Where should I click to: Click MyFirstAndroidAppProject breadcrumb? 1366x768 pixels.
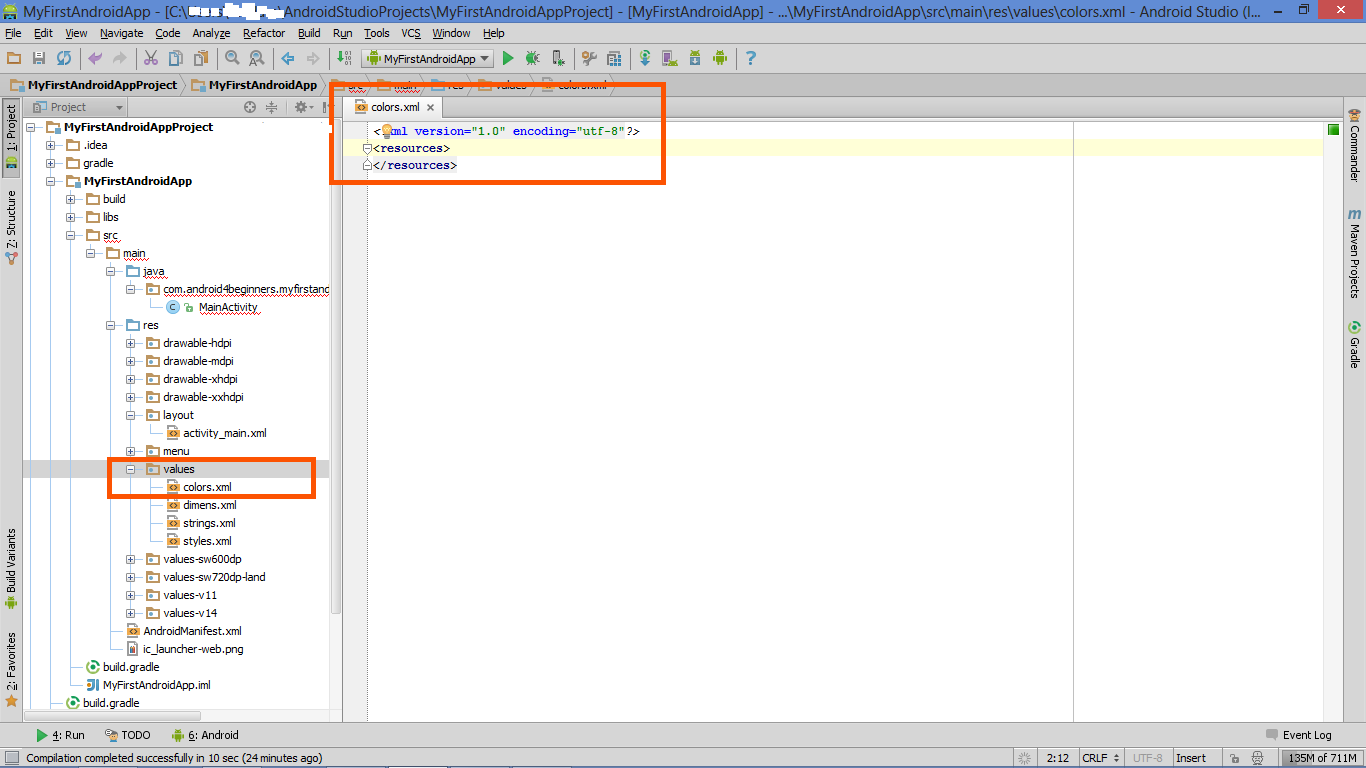click(94, 85)
